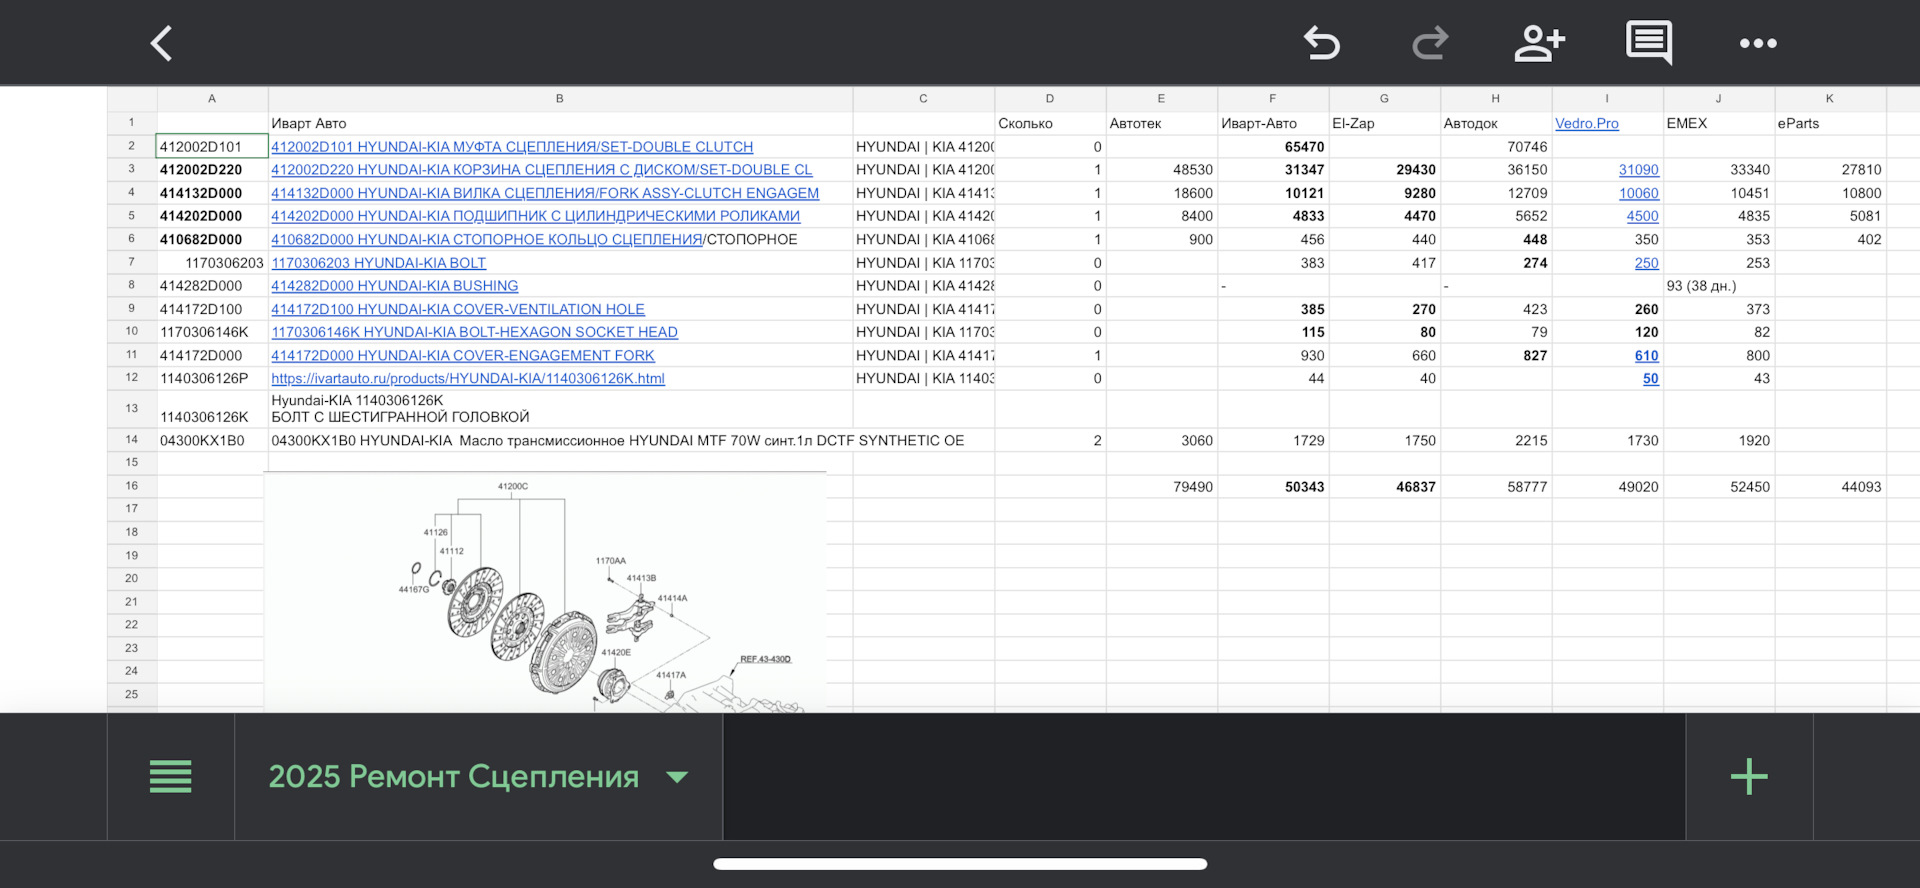Image resolution: width=1920 pixels, height=888 pixels.
Task: Select column F header
Action: tap(1273, 99)
